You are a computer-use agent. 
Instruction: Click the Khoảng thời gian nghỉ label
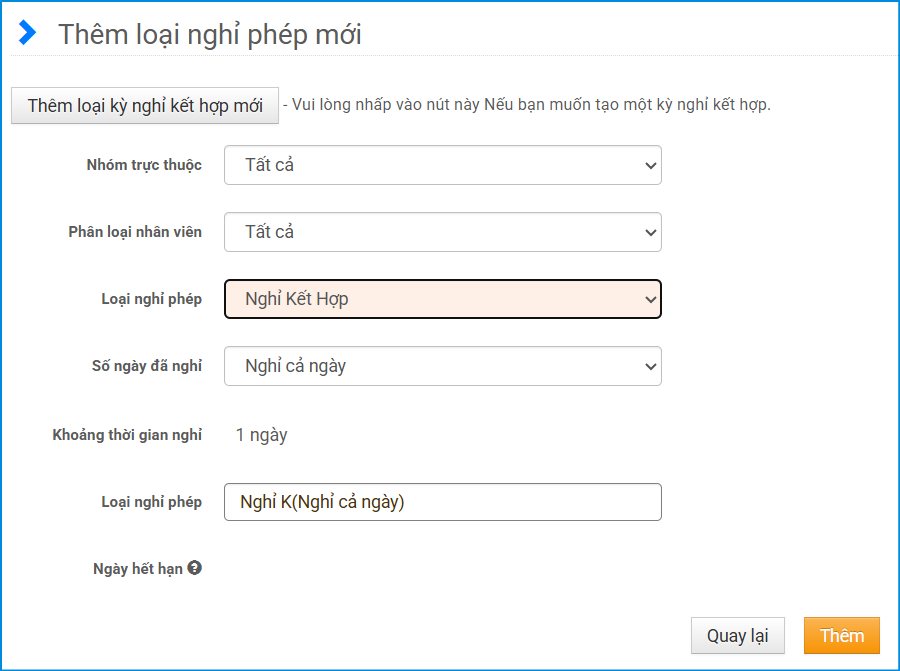pos(127,435)
